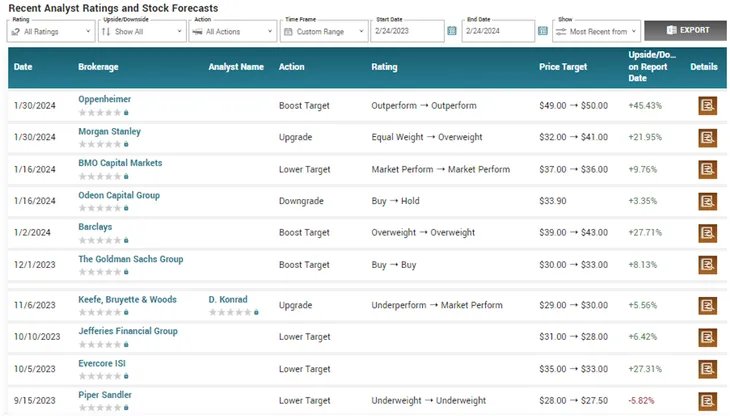Click star rating under BMO Capital Markets
Screen dimensions: 730x416
[x=100, y=176]
